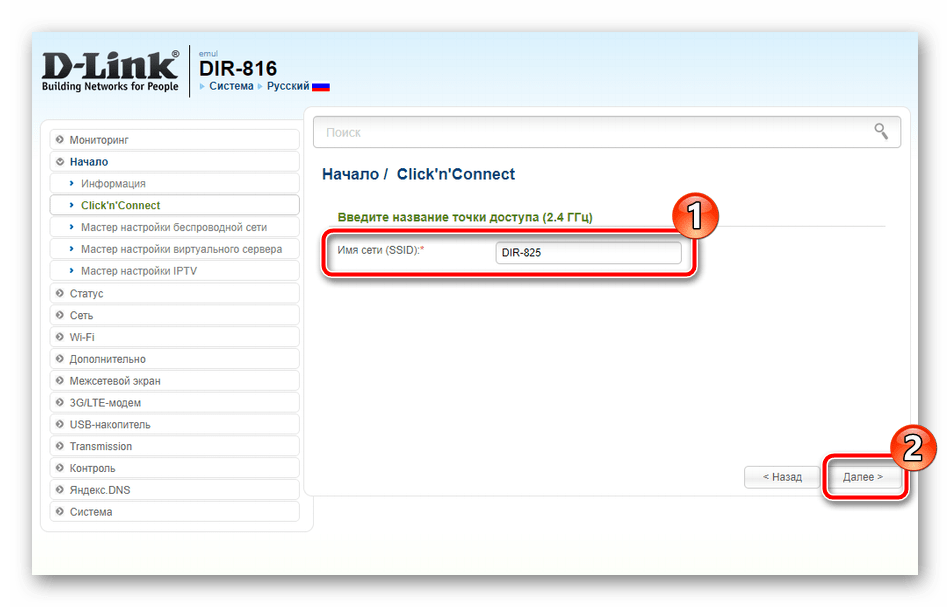Open the 3G/LTE-модем menu item

tap(174, 402)
